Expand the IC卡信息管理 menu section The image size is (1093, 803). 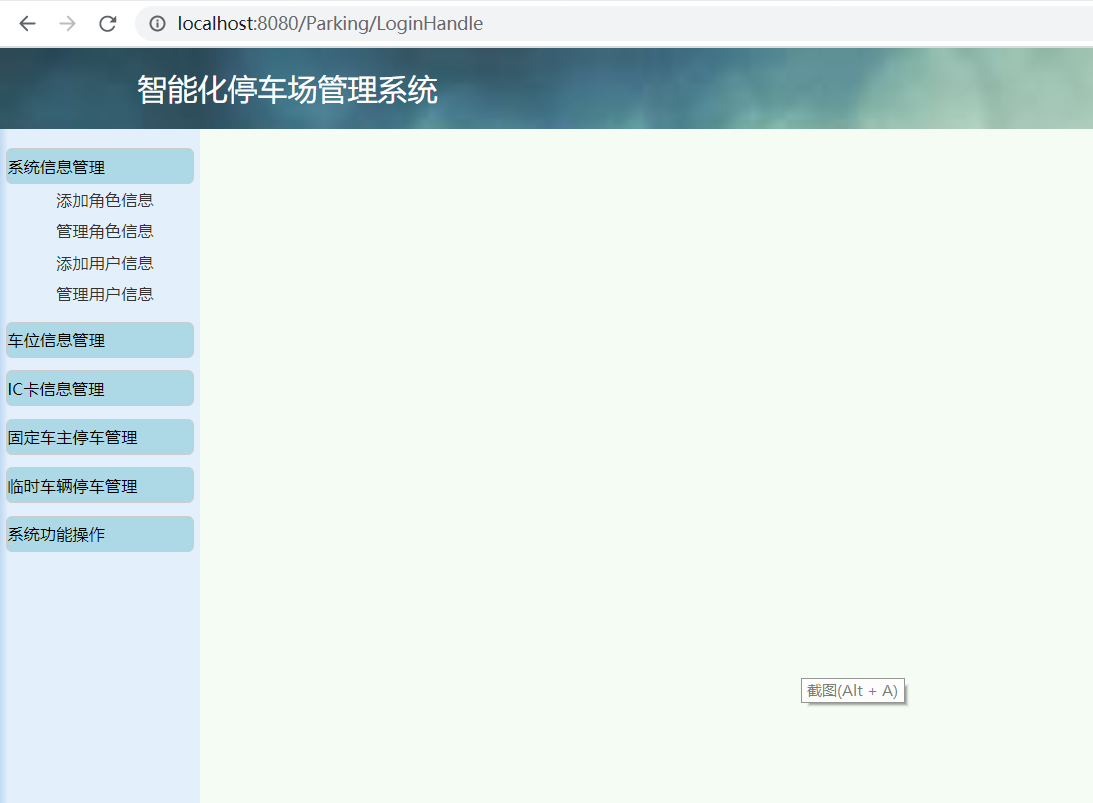point(100,388)
